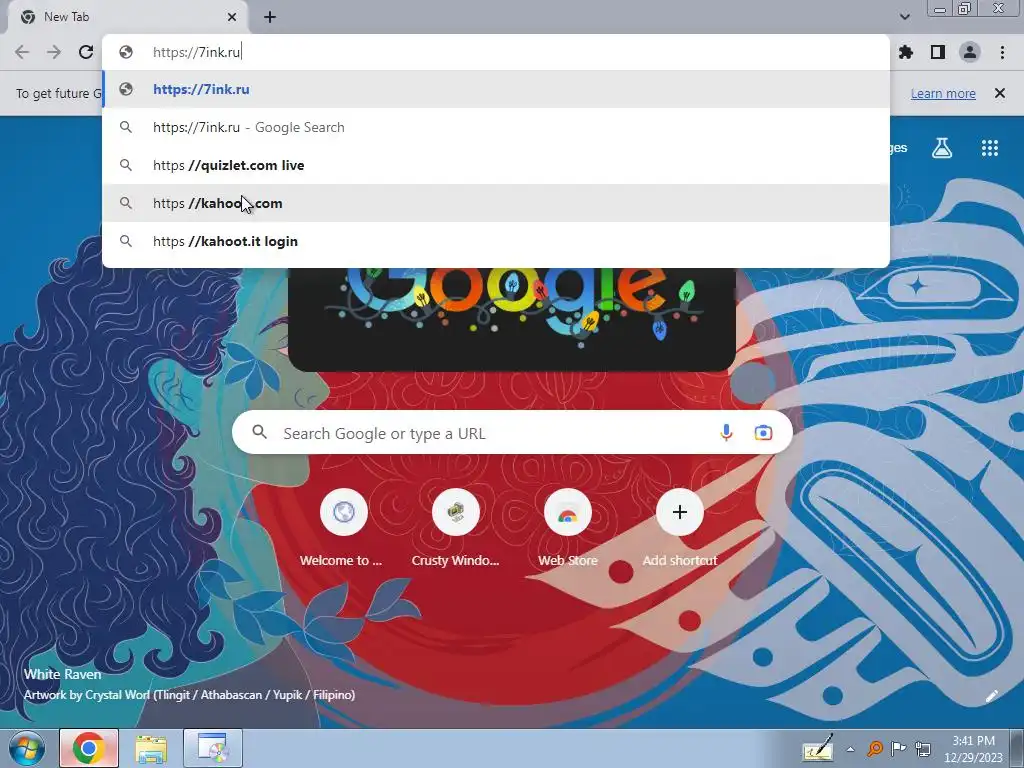Open the Web Store shortcut
The height and width of the screenshot is (768, 1024).
[x=568, y=512]
